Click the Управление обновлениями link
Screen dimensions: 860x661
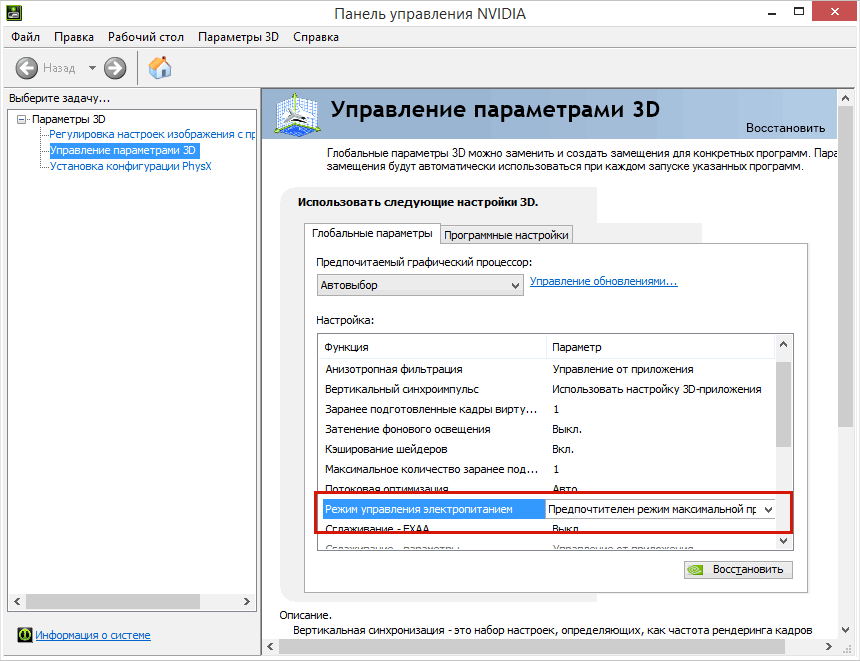click(x=603, y=282)
